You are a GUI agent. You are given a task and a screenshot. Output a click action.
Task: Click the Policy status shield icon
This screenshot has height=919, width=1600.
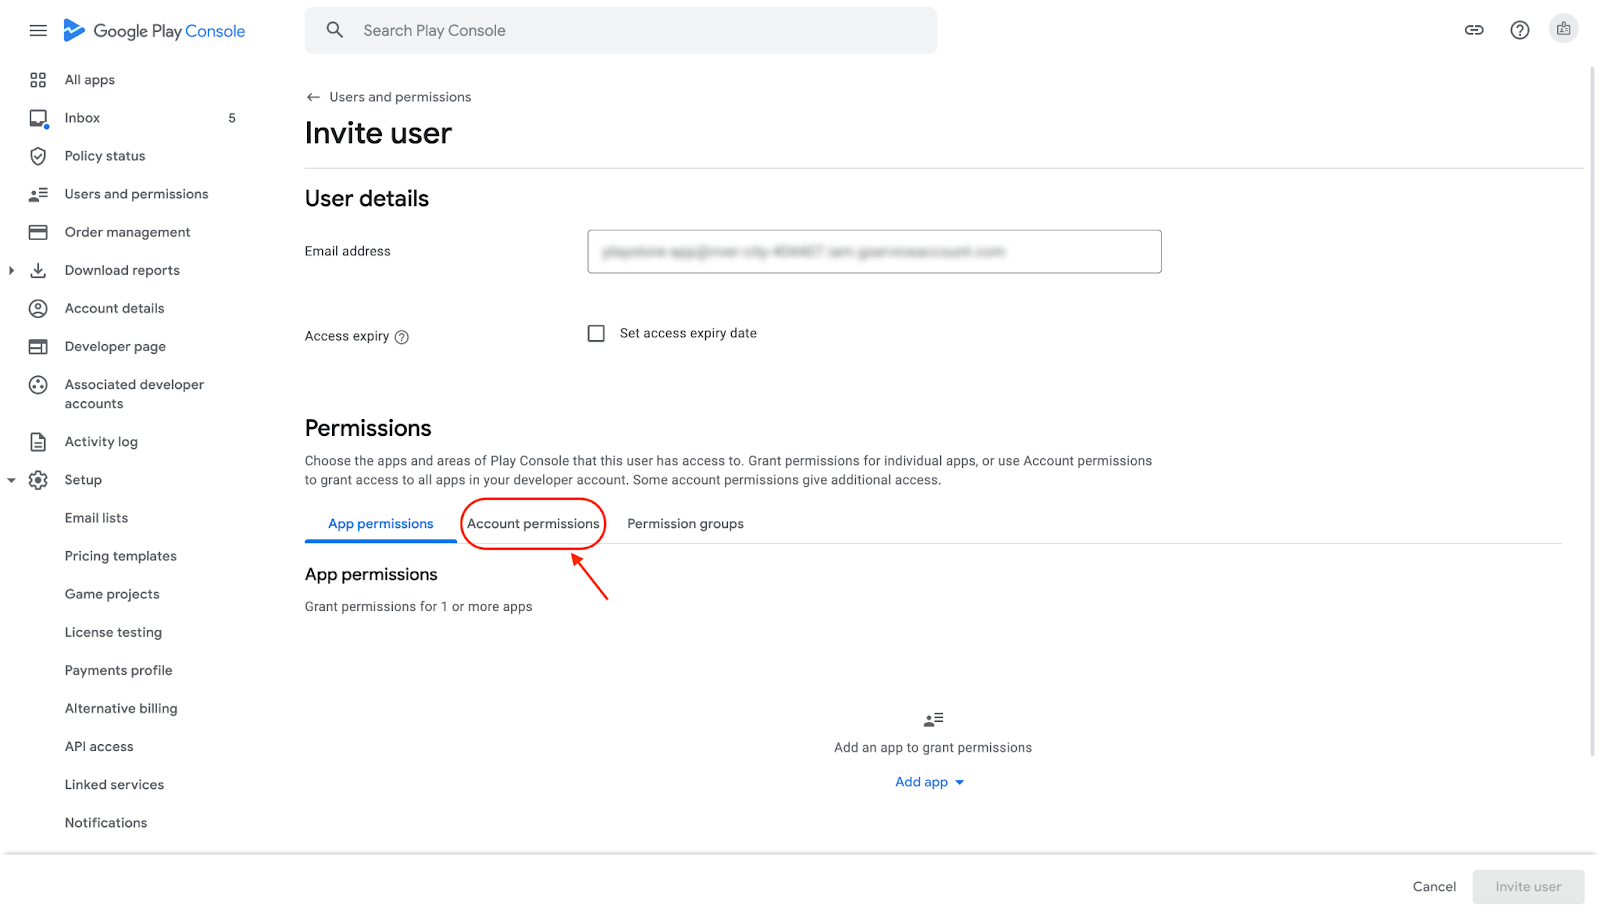pyautogui.click(x=38, y=156)
